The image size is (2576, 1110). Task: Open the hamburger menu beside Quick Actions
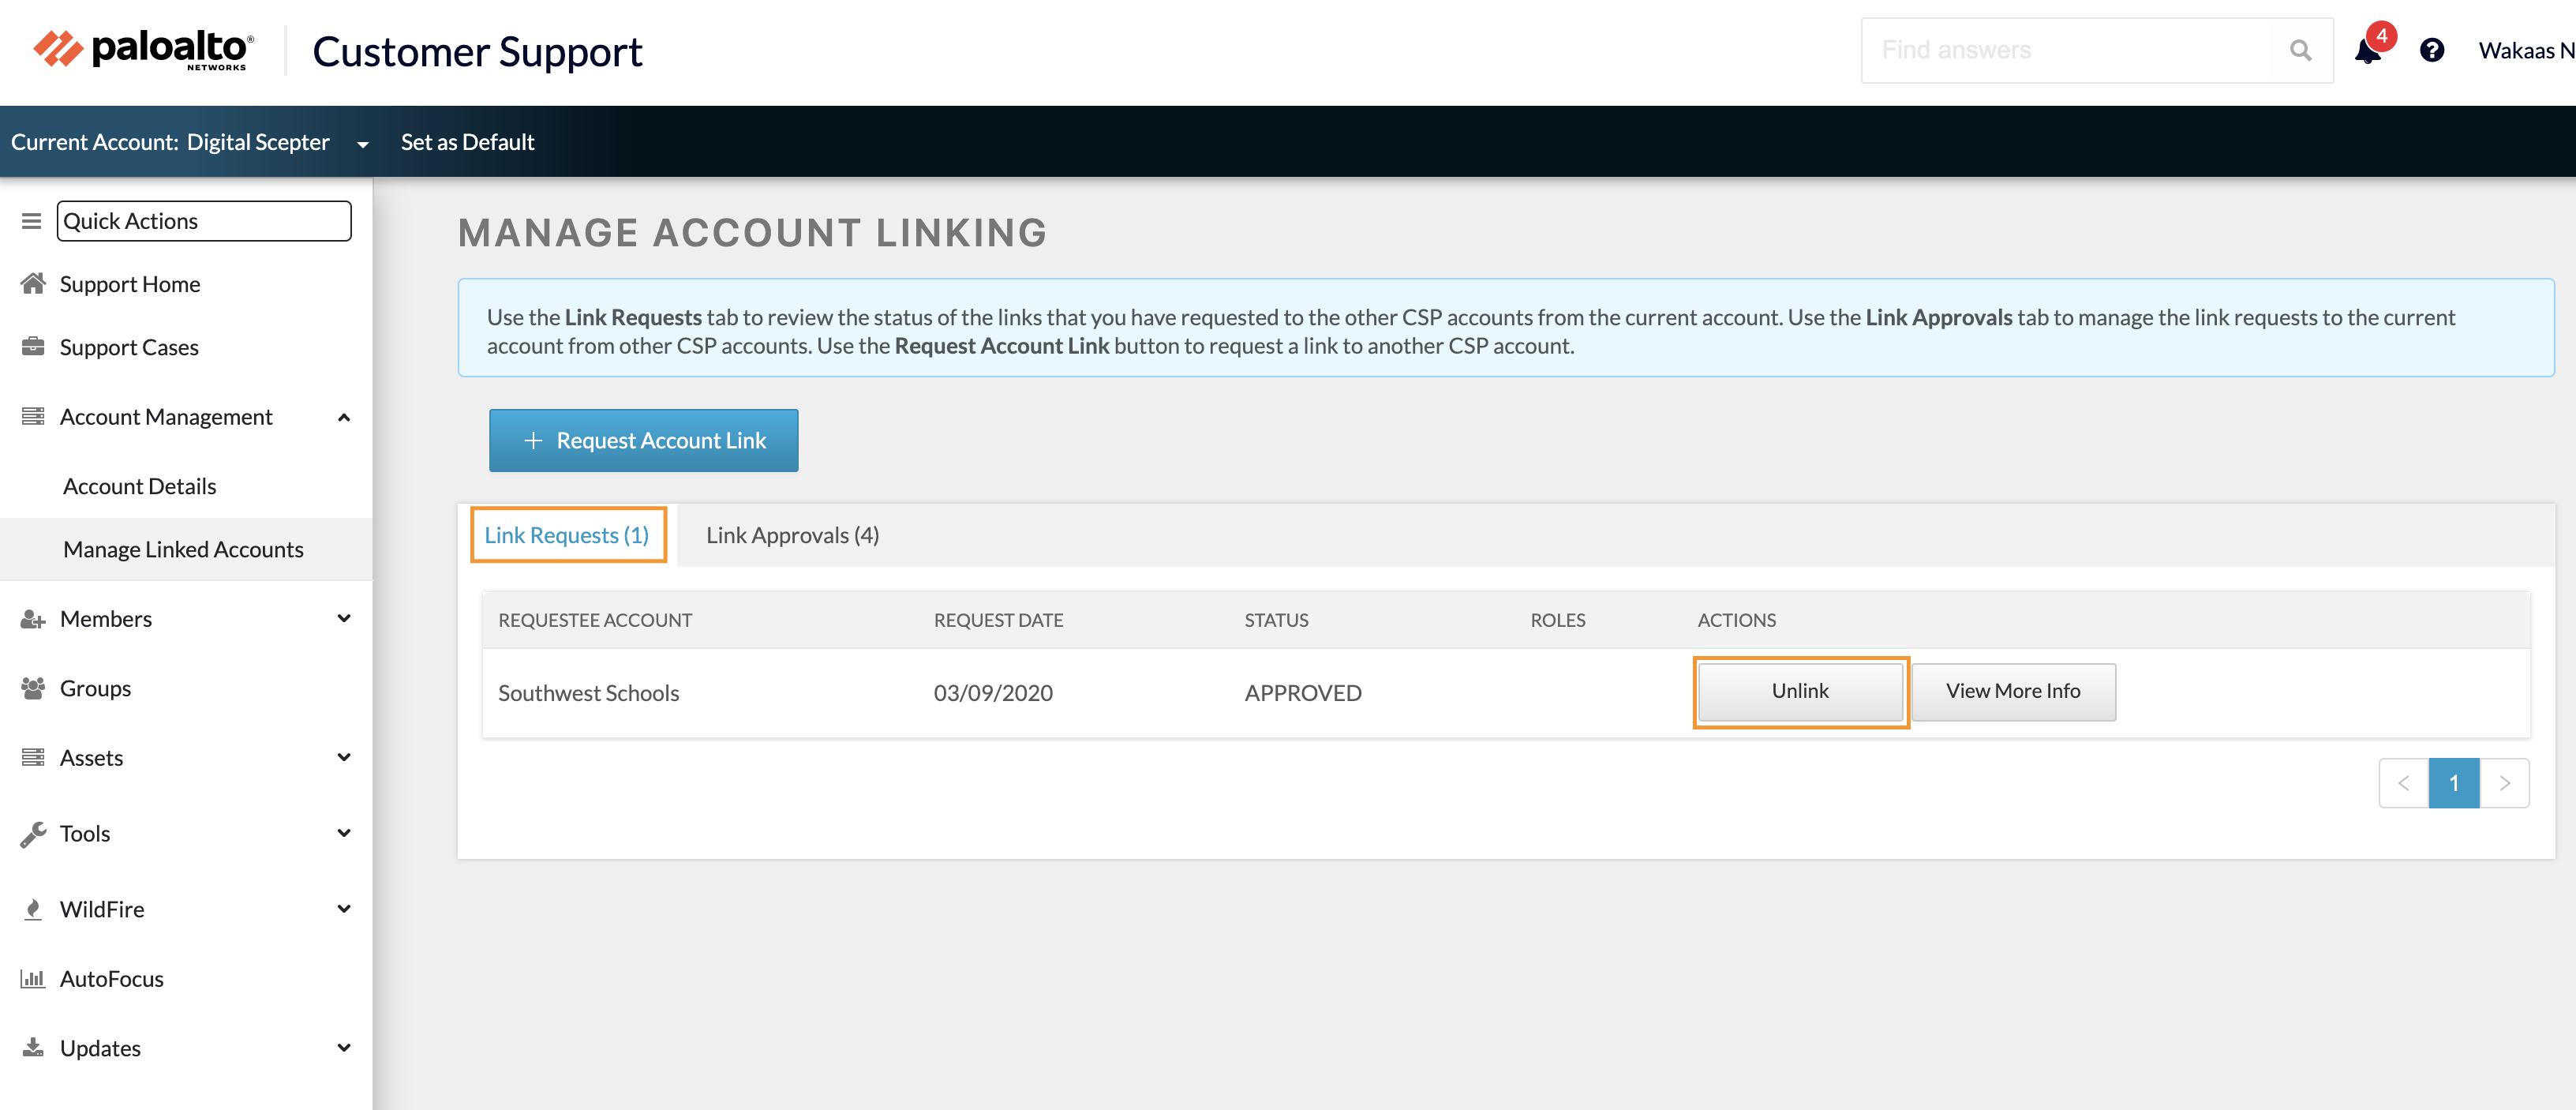[31, 221]
